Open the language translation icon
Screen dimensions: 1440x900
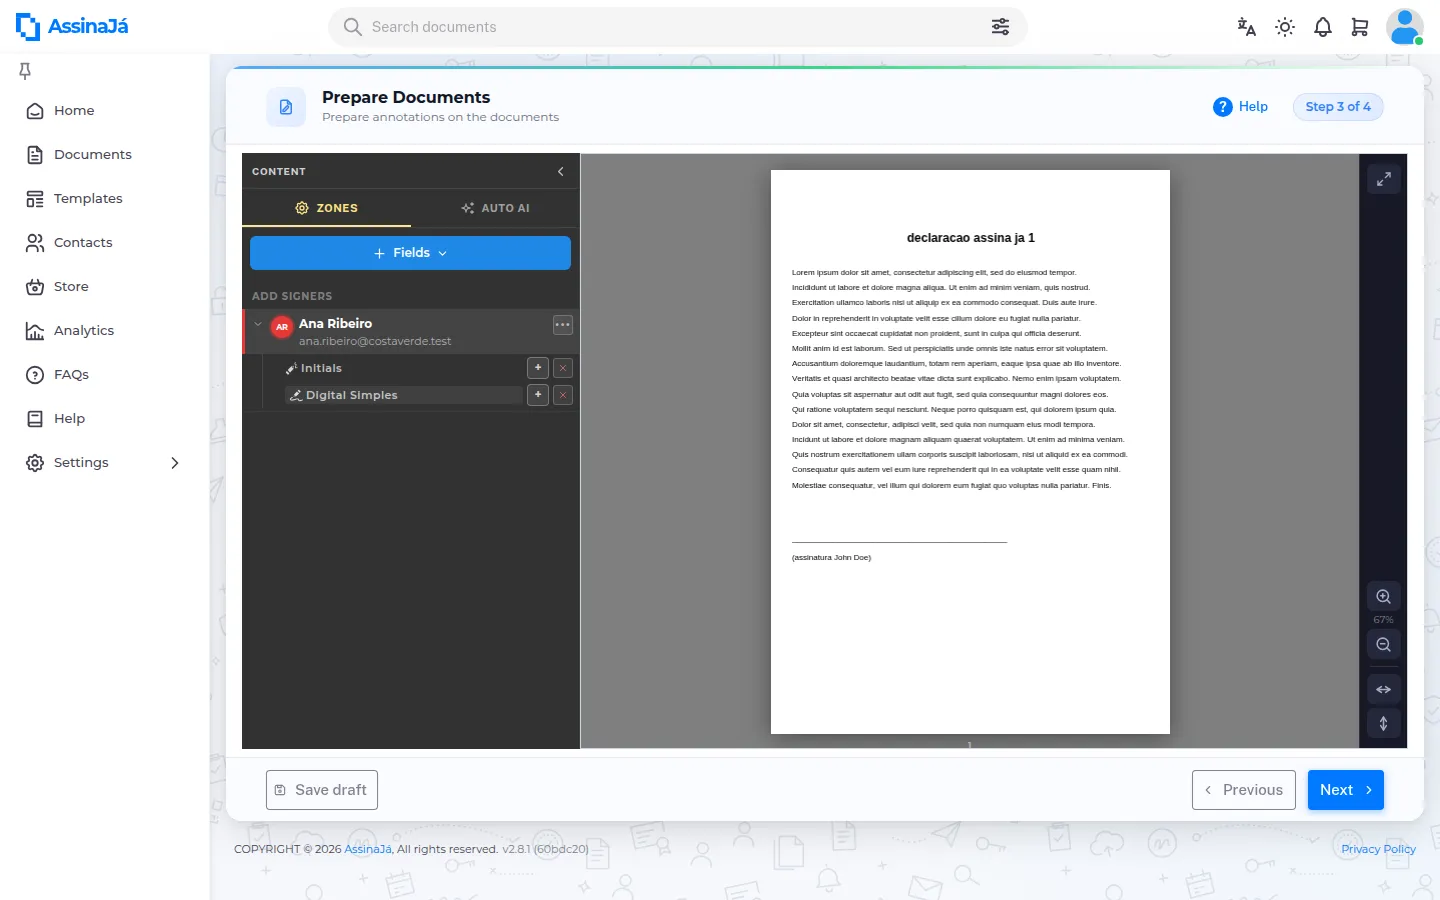point(1246,27)
